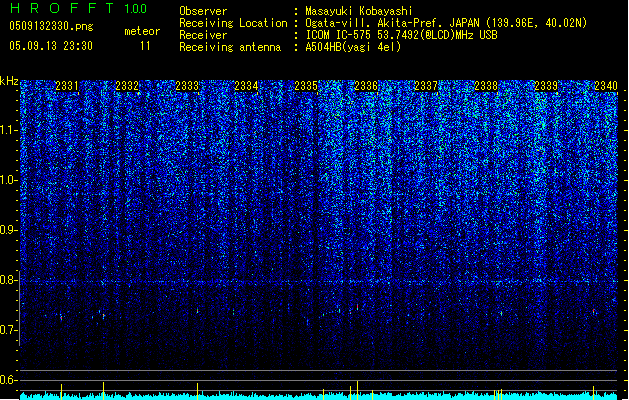
Task: Select antenna value A504HB(yagi 4el)
Action: [x=353, y=47]
